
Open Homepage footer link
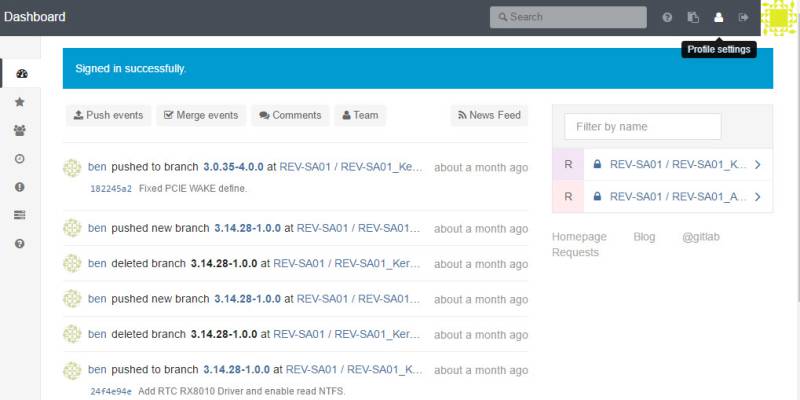click(579, 237)
